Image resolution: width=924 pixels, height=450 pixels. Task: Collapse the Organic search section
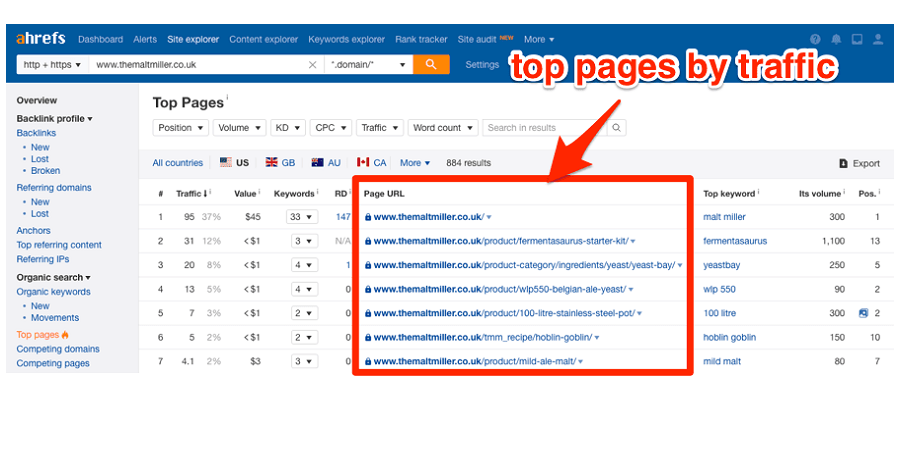(54, 277)
